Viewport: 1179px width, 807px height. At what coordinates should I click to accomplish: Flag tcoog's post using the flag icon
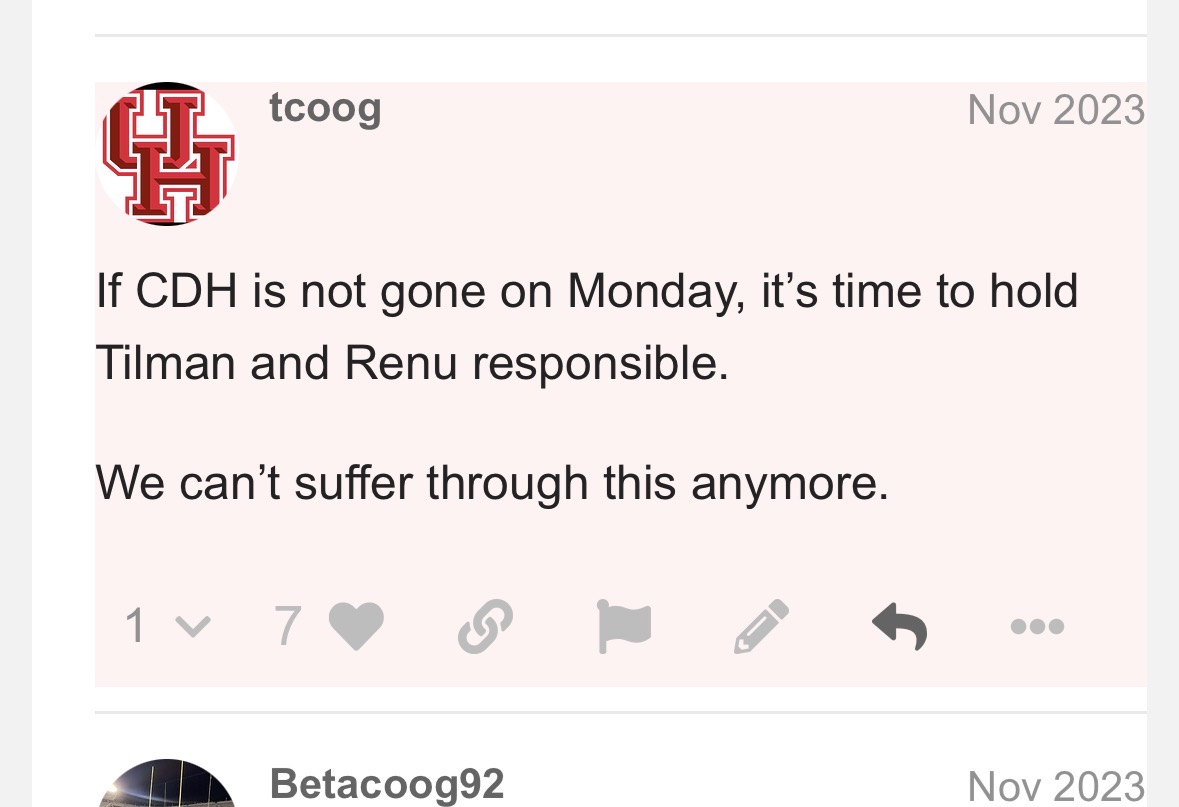(624, 626)
